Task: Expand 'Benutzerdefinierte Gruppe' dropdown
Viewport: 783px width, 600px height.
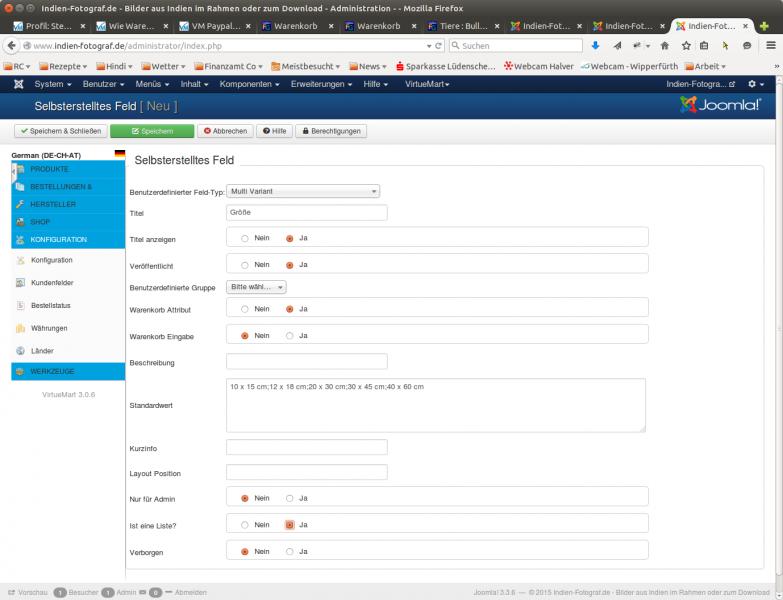Action: click(257, 287)
